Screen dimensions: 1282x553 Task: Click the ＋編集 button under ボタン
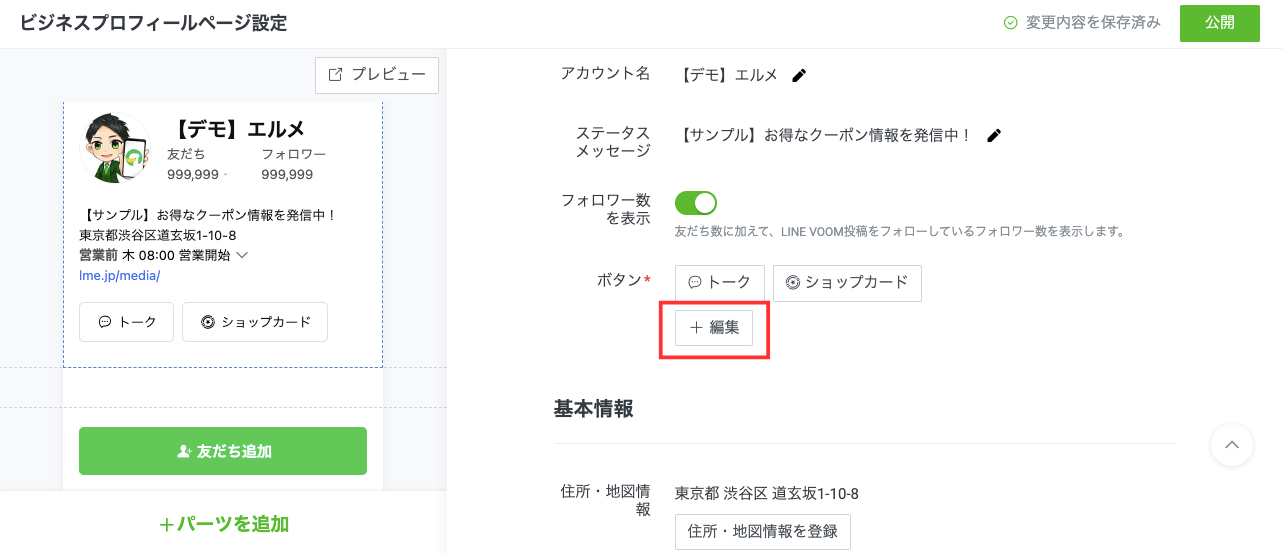(714, 327)
